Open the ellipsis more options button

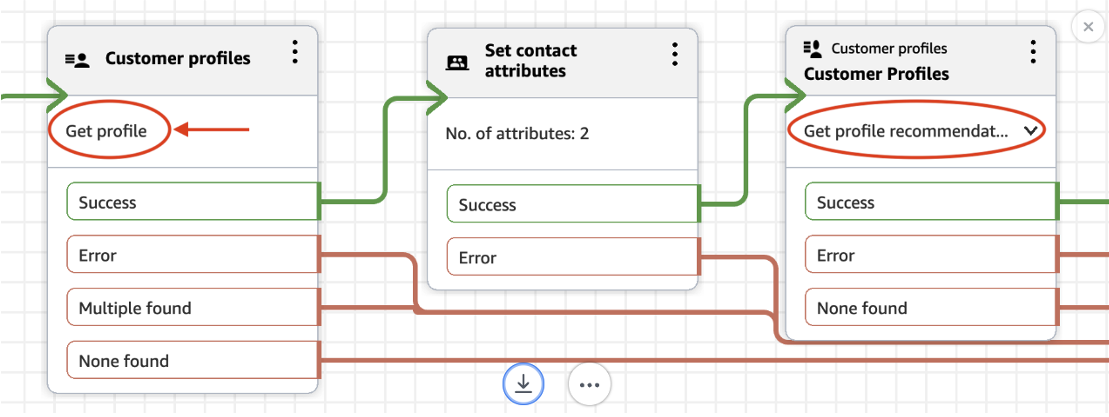point(589,384)
